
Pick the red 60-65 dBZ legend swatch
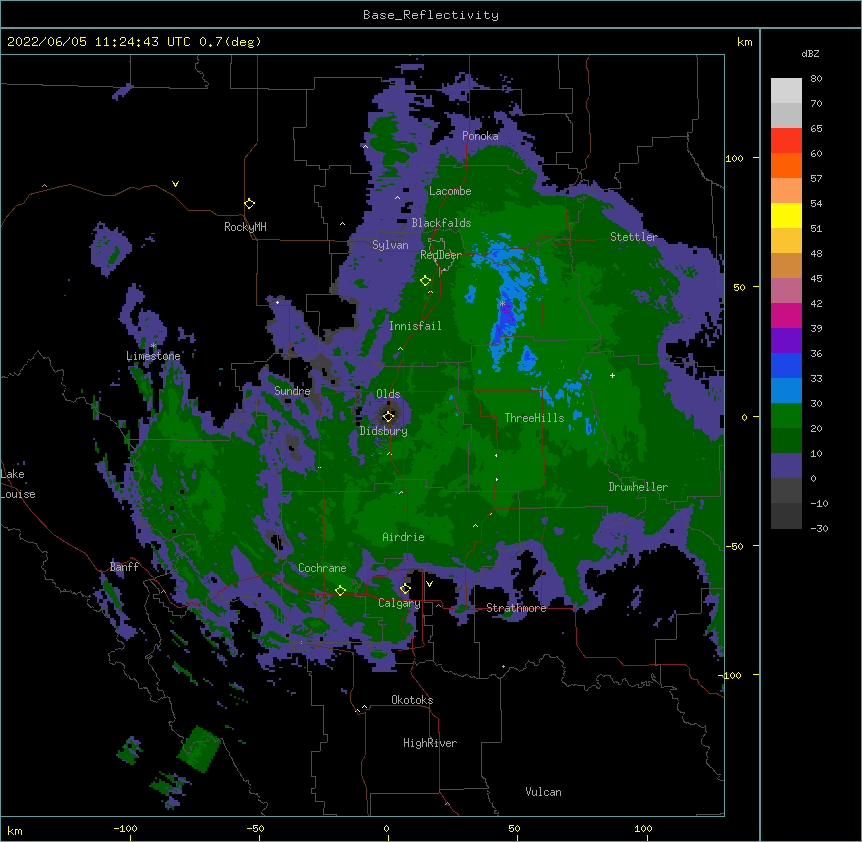click(x=786, y=141)
